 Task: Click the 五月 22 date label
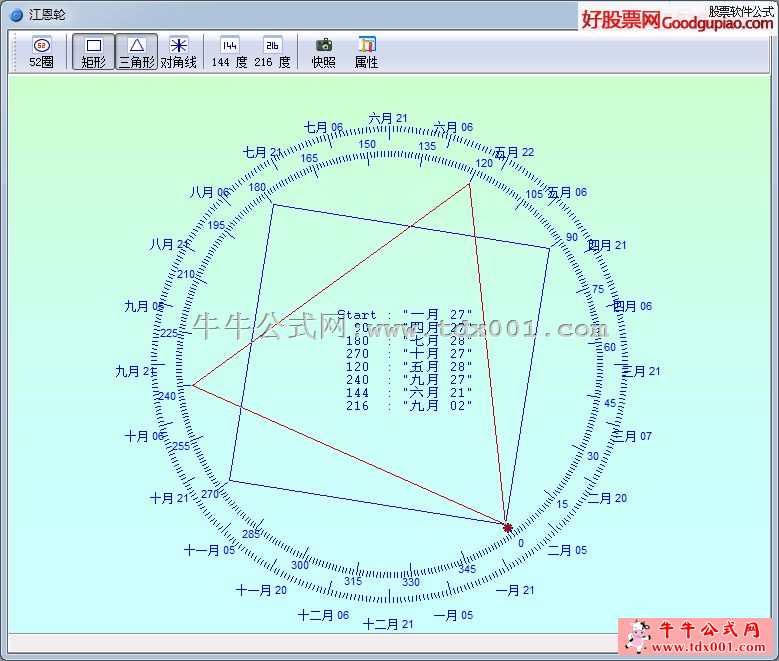coord(514,152)
